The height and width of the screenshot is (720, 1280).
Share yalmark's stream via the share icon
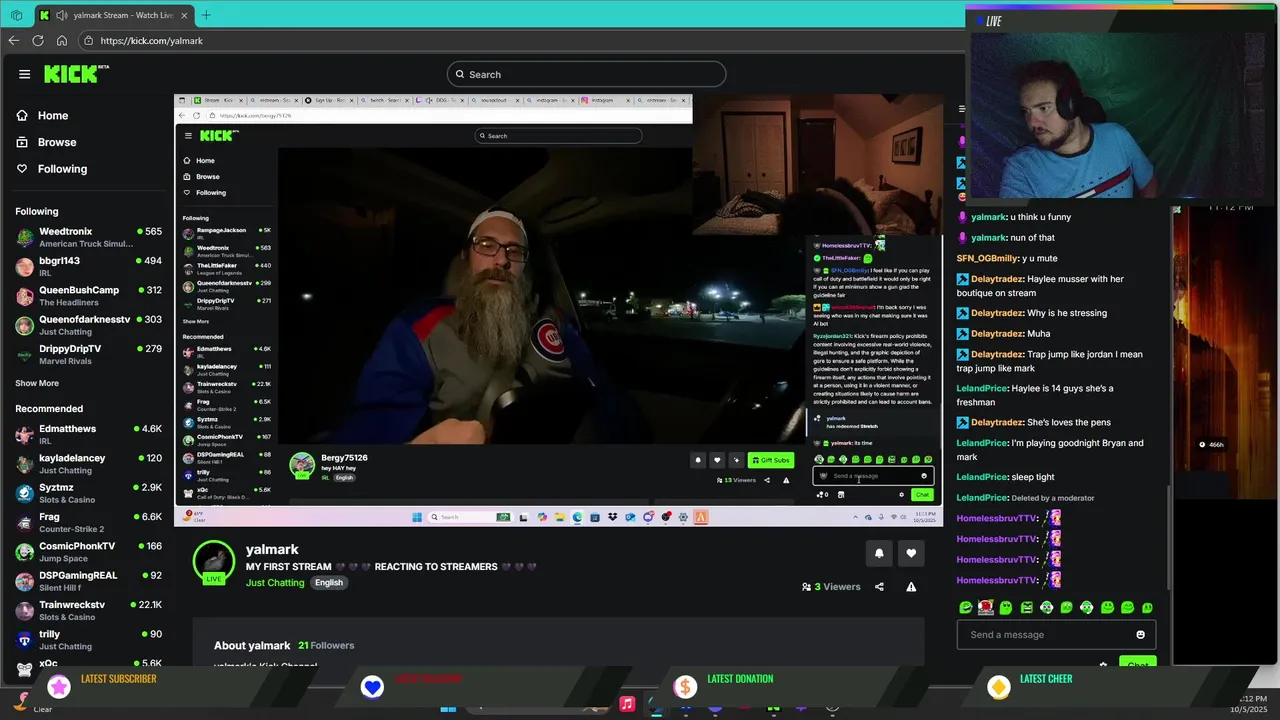click(879, 587)
